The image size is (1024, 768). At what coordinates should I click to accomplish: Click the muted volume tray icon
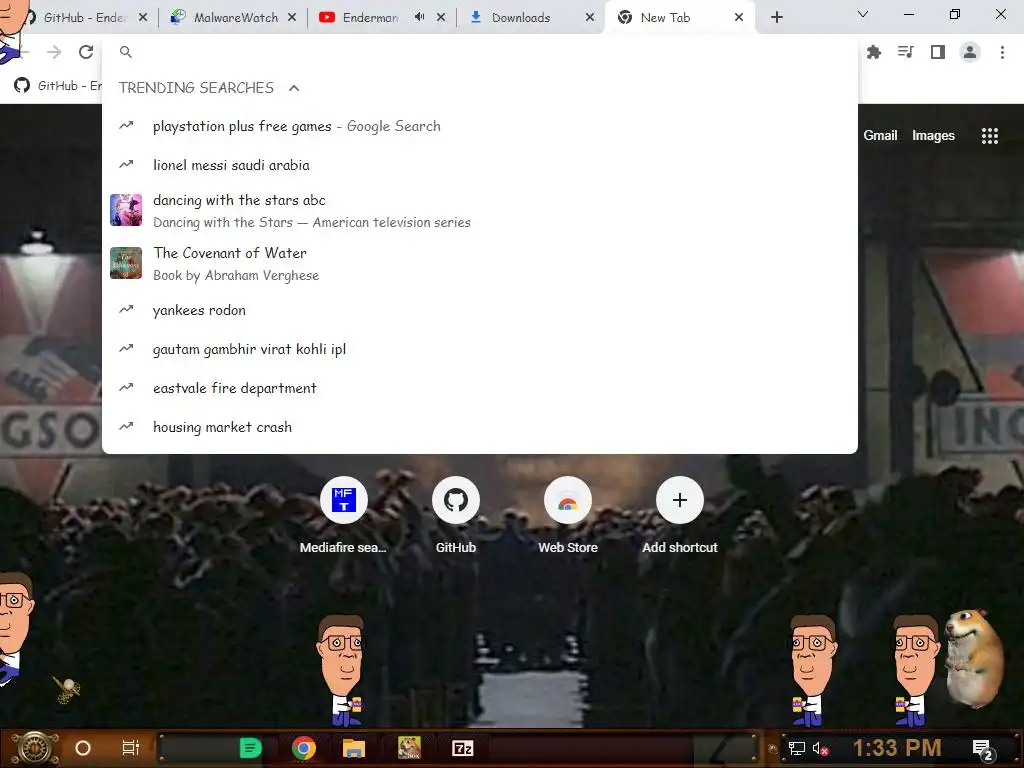[x=820, y=748]
